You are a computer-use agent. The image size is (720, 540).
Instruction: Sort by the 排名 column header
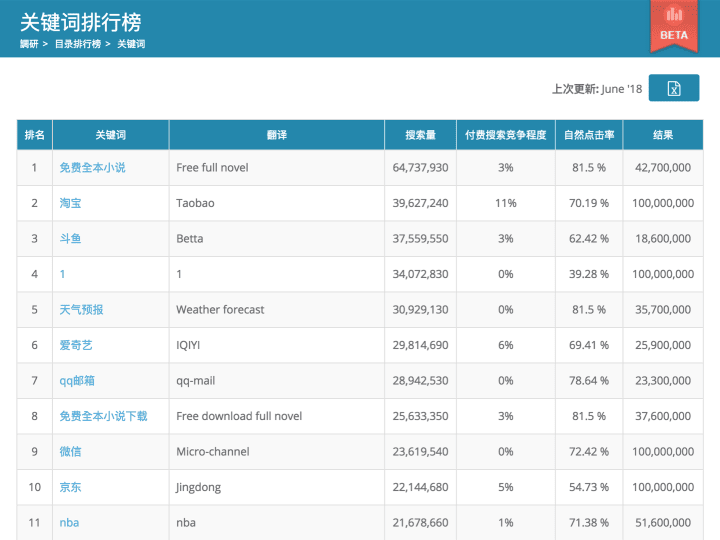(x=34, y=135)
